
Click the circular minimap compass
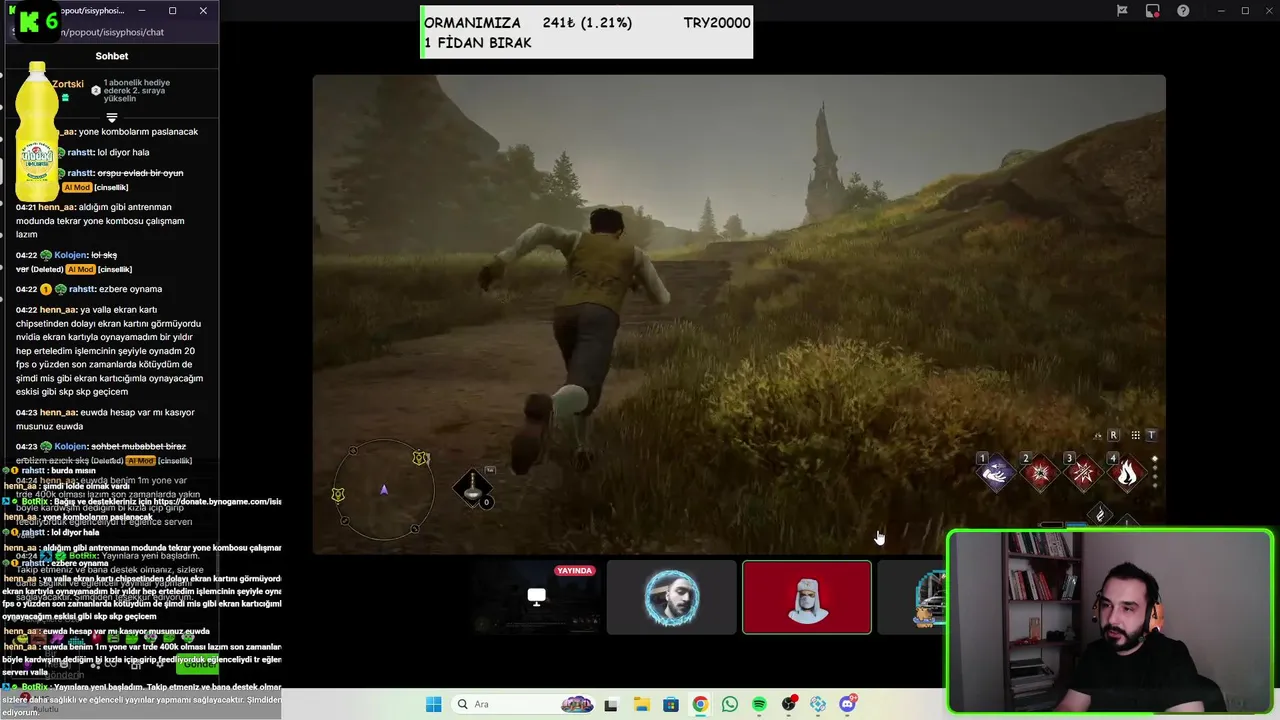pyautogui.click(x=384, y=490)
